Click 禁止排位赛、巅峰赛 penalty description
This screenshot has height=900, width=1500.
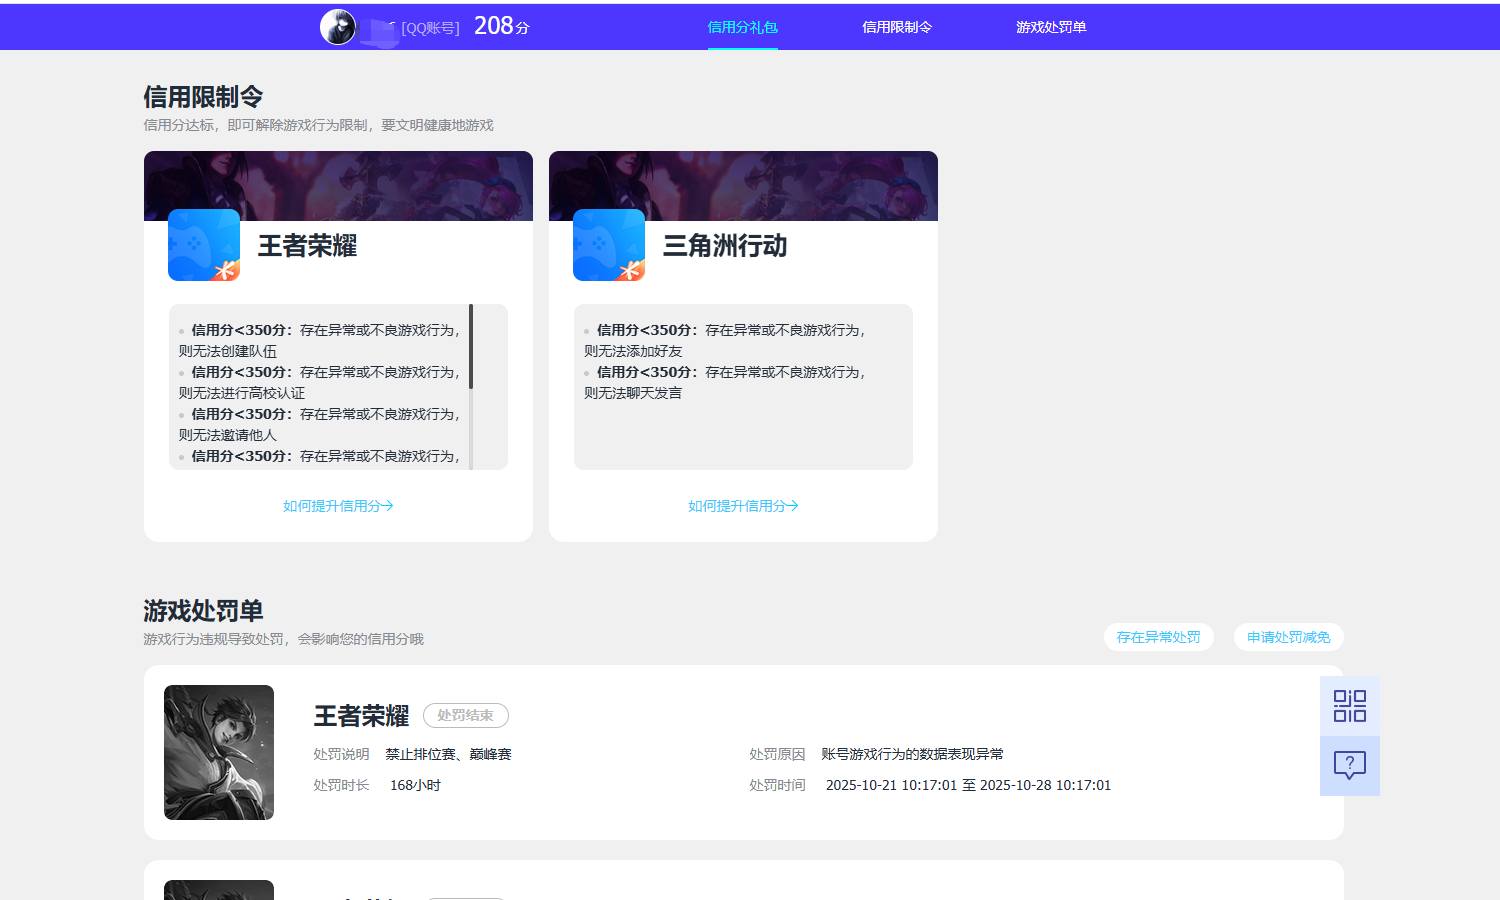click(448, 754)
